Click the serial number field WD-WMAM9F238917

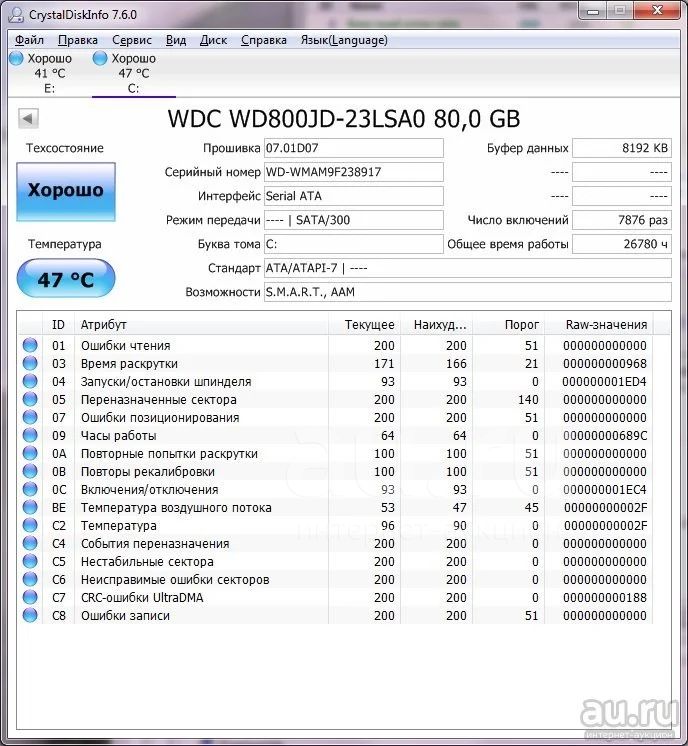point(354,172)
